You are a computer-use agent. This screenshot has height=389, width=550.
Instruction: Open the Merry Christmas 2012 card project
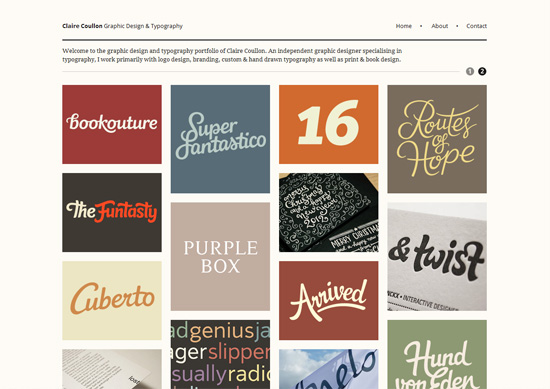click(x=329, y=212)
